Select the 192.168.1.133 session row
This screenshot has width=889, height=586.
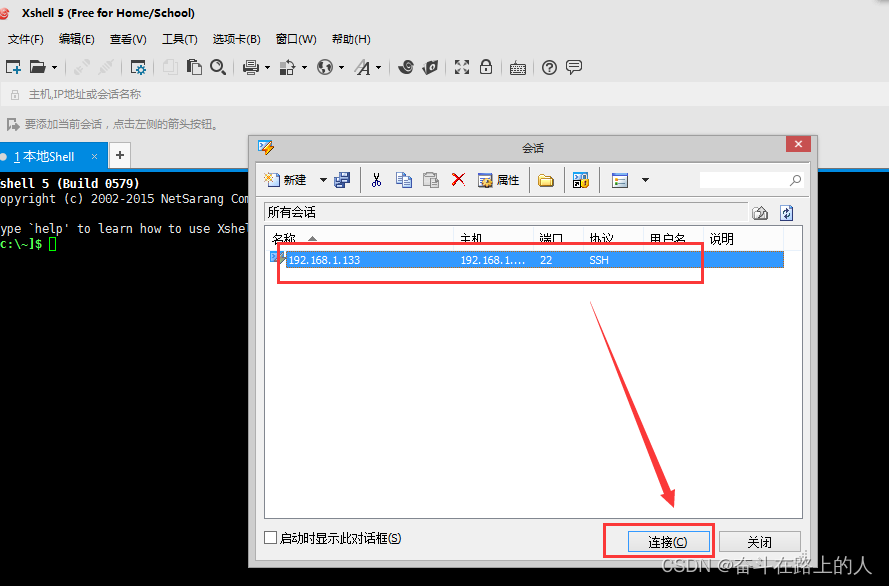tap(527, 260)
